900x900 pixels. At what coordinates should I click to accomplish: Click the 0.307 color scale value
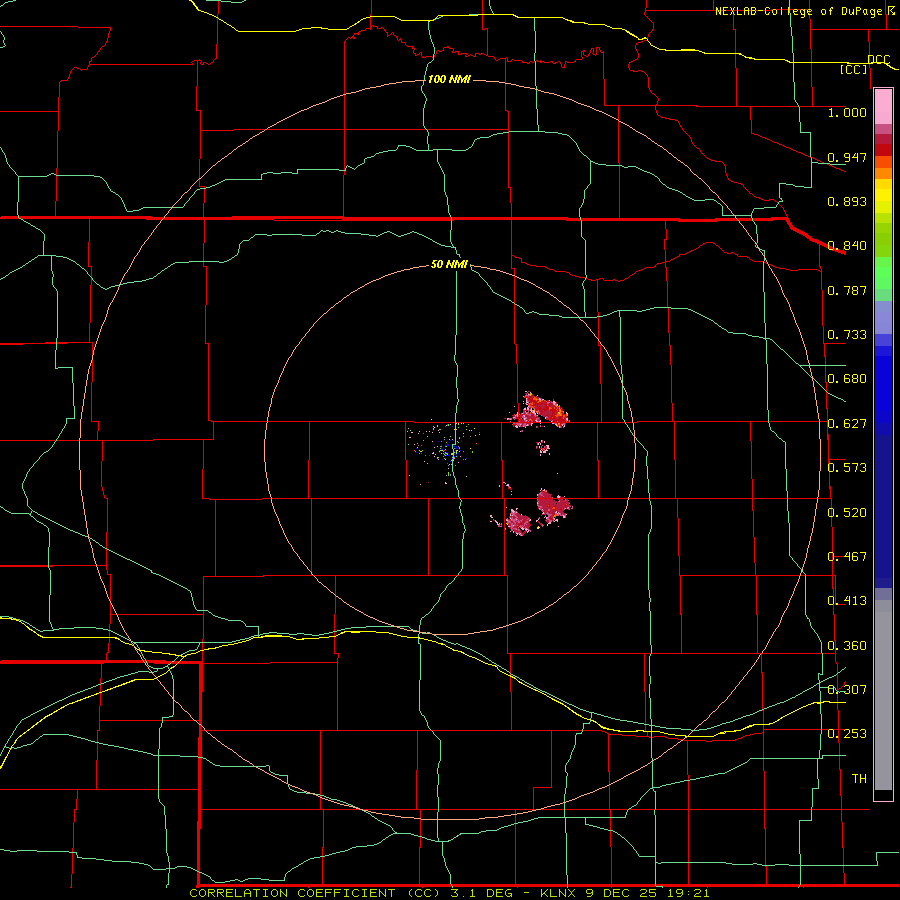[x=847, y=689]
